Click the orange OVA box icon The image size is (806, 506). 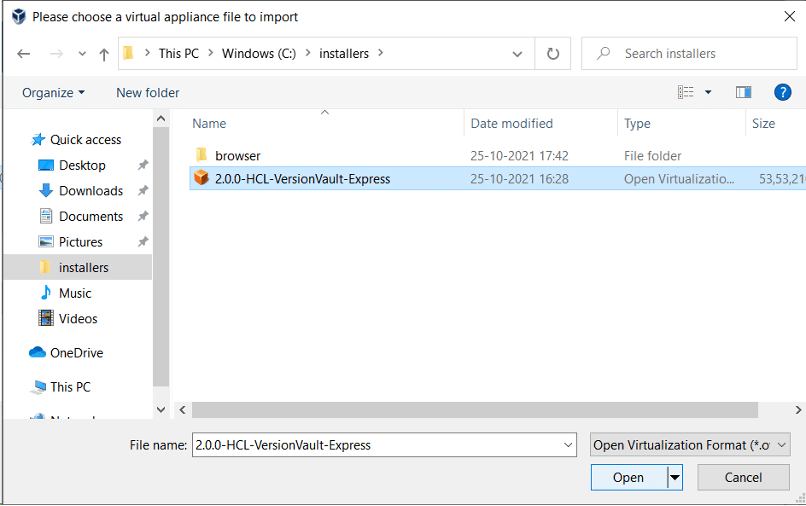[202, 178]
